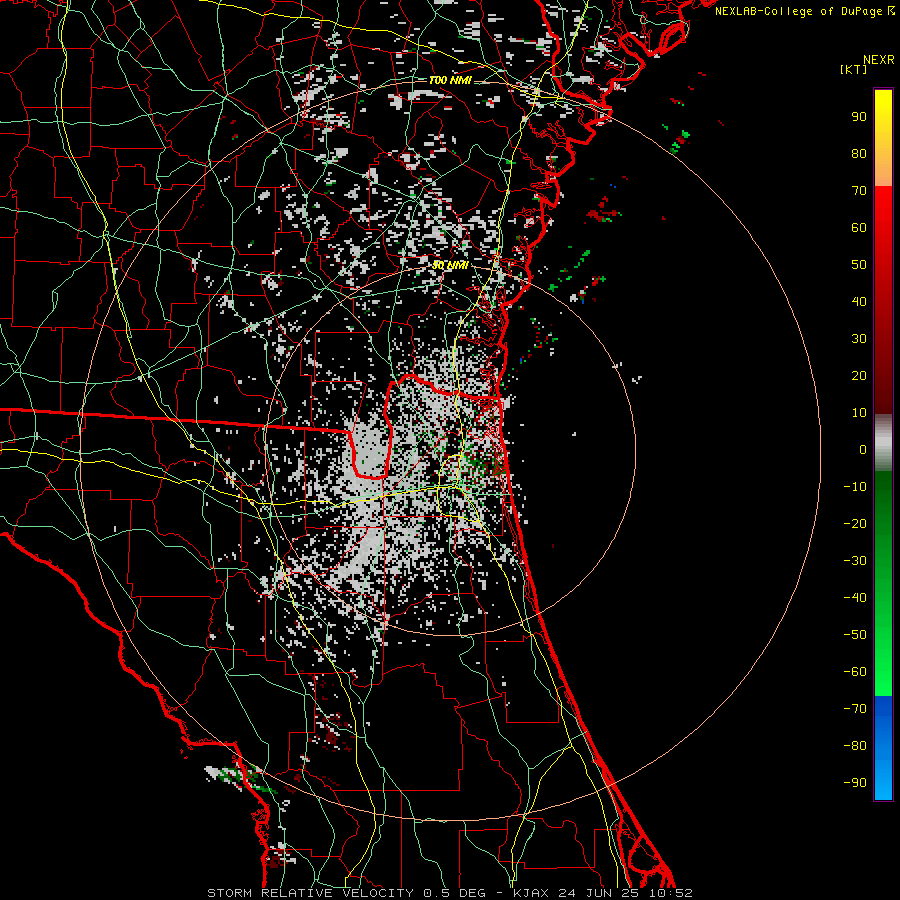
Task: Click the -60 value on velocity scale
Action: (x=855, y=672)
